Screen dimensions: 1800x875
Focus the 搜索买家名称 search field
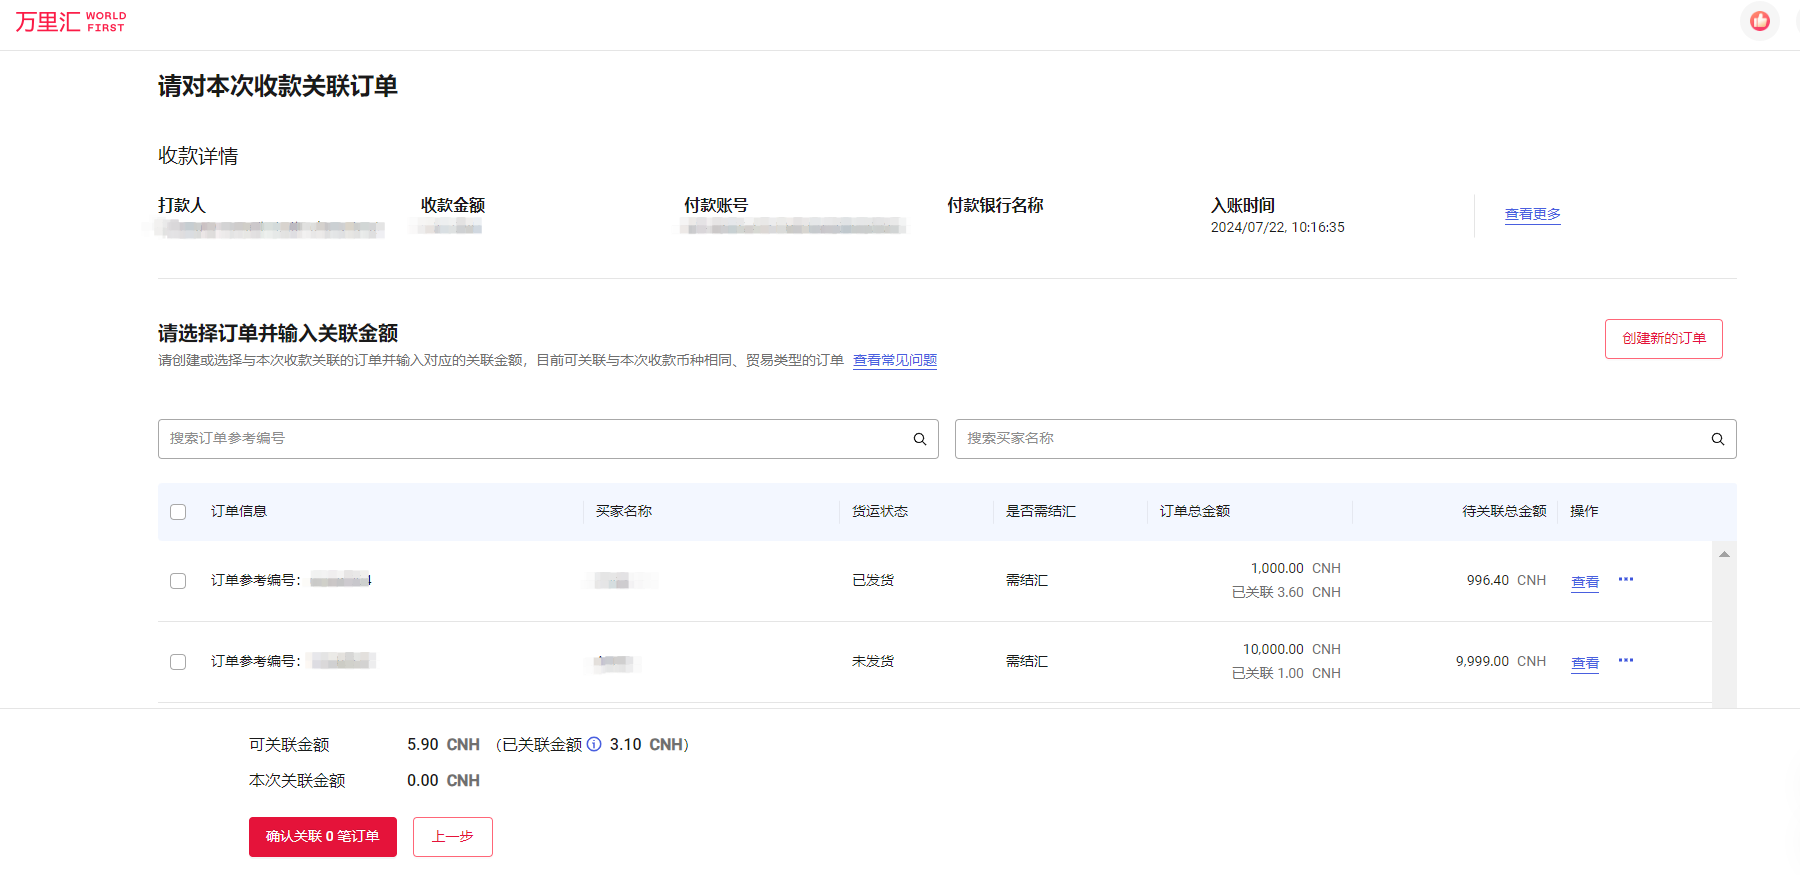point(1330,439)
